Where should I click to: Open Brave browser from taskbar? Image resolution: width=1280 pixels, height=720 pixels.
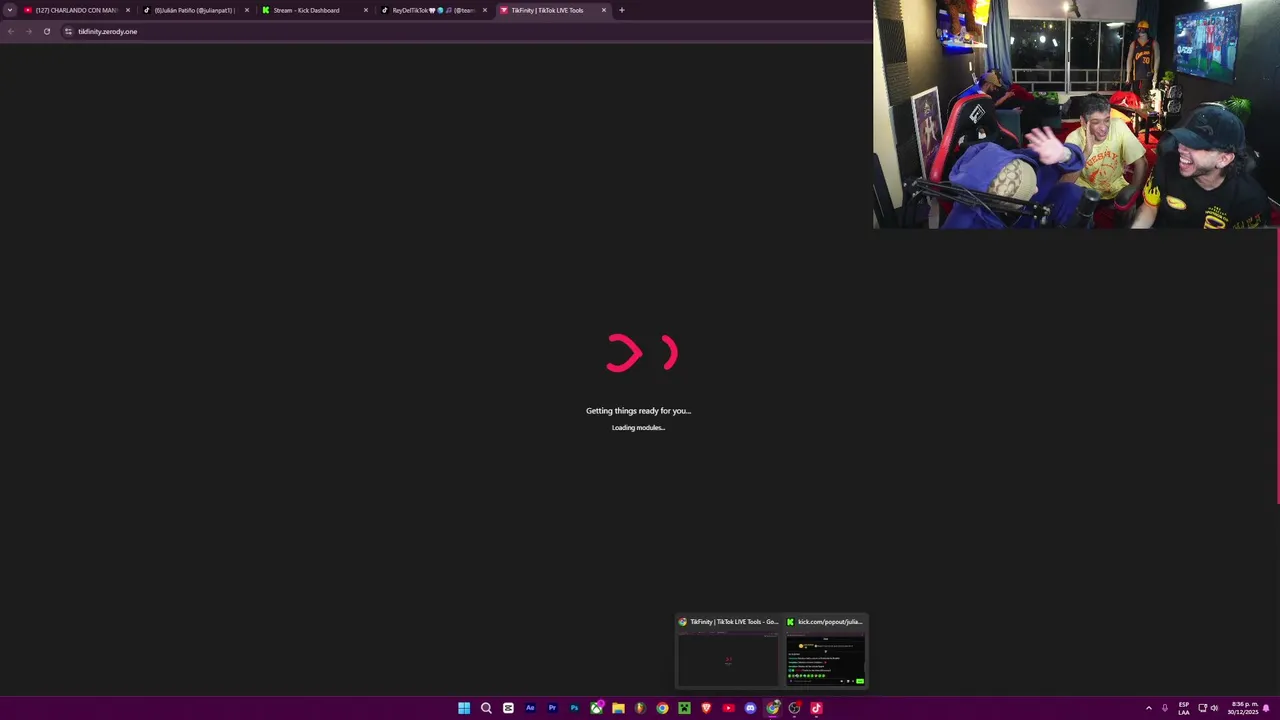click(706, 708)
